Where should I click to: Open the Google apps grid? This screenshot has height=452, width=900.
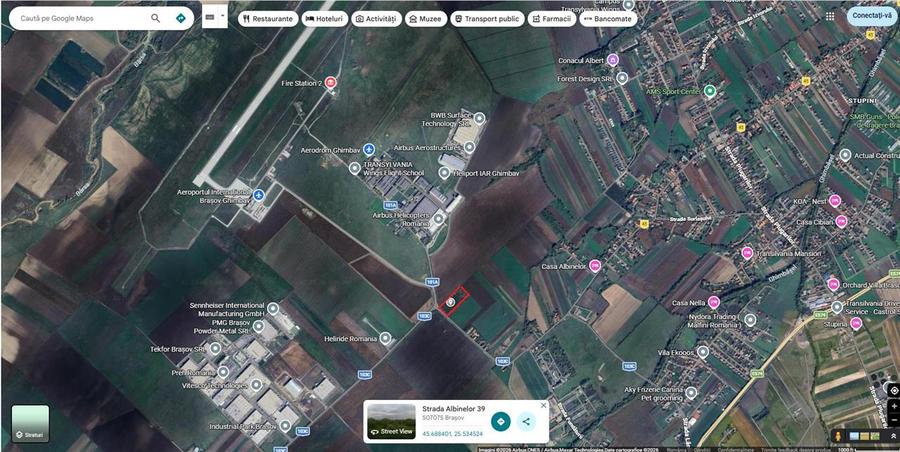(830, 16)
